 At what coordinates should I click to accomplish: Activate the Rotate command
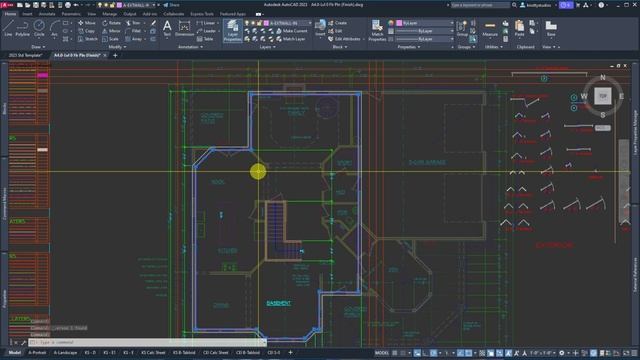click(111, 23)
